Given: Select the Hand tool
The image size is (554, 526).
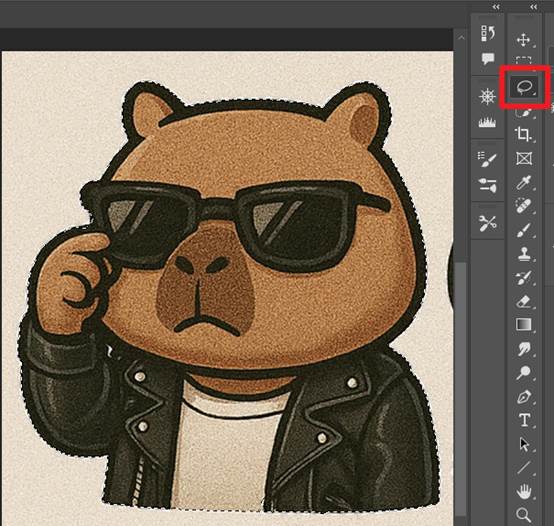Looking at the screenshot, I should 524,491.
